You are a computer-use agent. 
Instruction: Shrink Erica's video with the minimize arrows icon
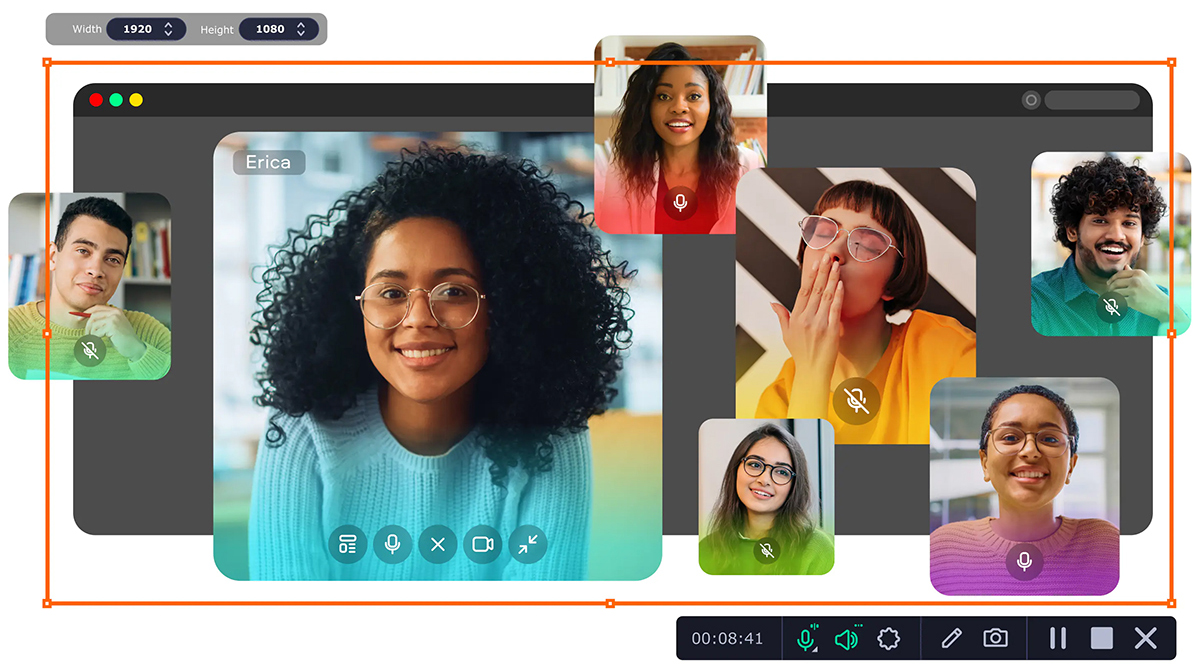tap(528, 545)
